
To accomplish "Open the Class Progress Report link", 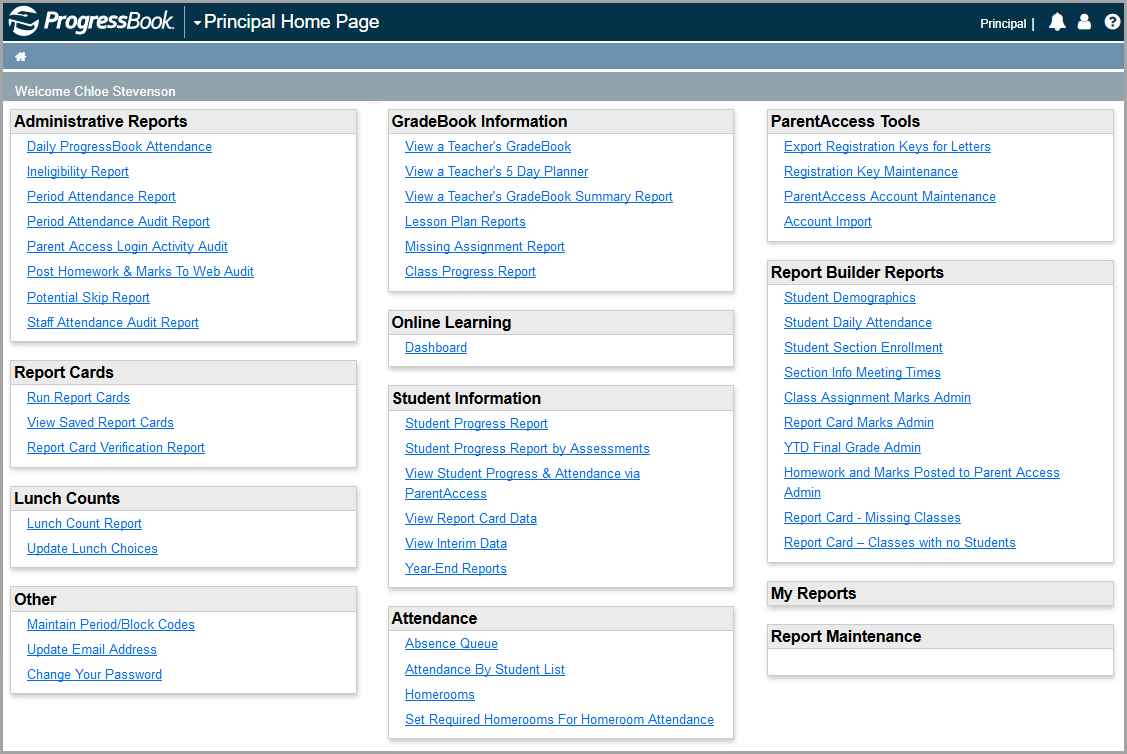I will coord(470,272).
